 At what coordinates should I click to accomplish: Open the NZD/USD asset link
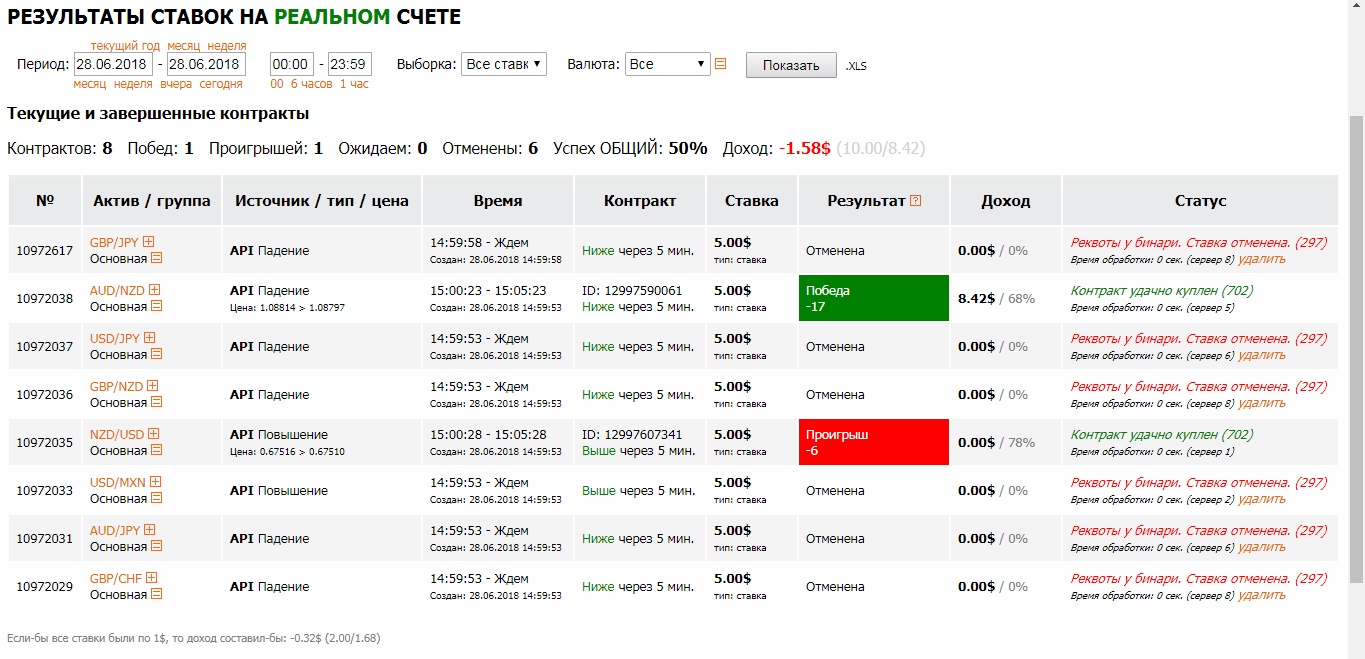(117, 434)
